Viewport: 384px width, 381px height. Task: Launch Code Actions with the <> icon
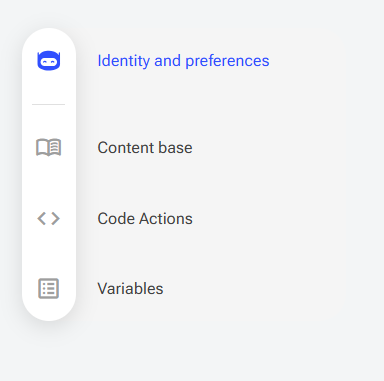click(x=49, y=219)
